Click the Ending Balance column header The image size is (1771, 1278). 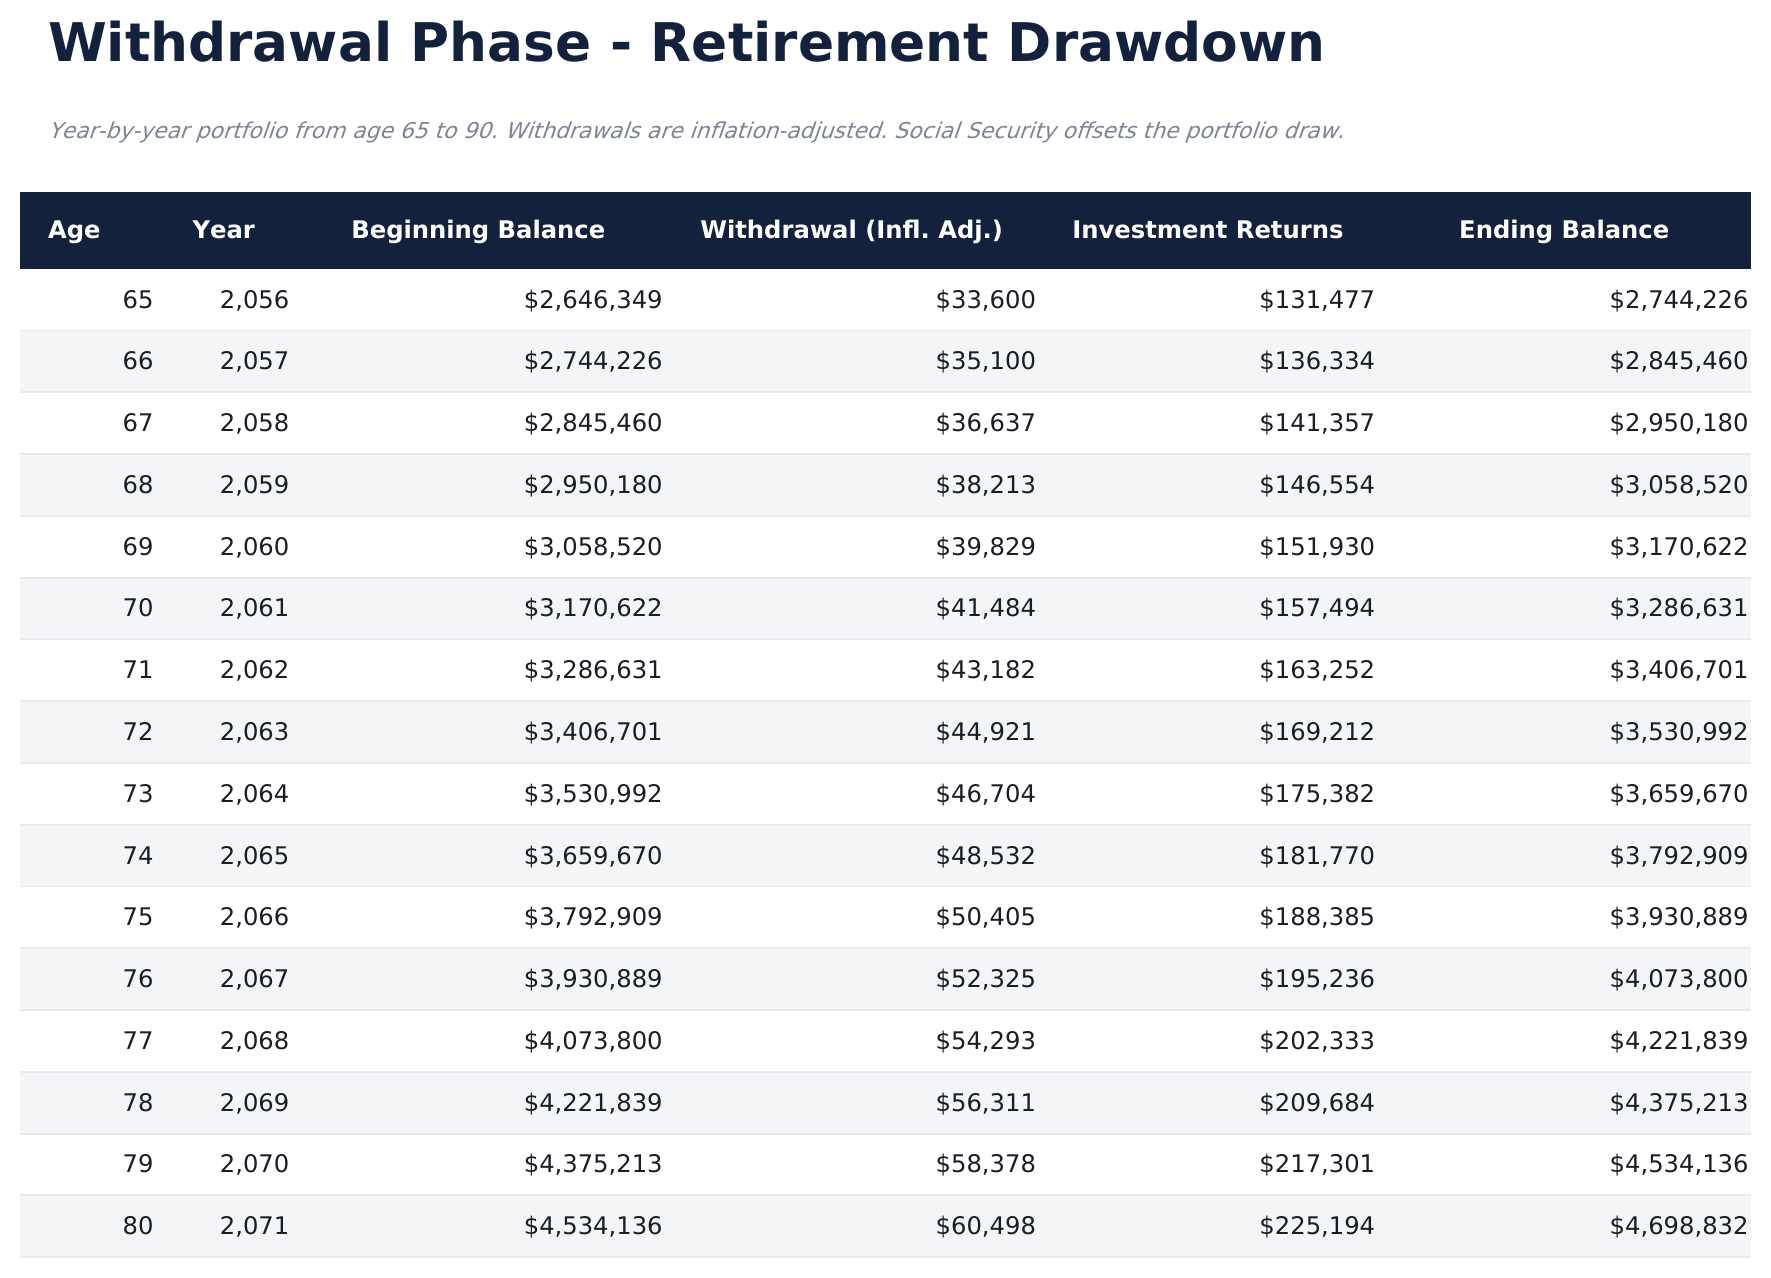(x=1563, y=230)
